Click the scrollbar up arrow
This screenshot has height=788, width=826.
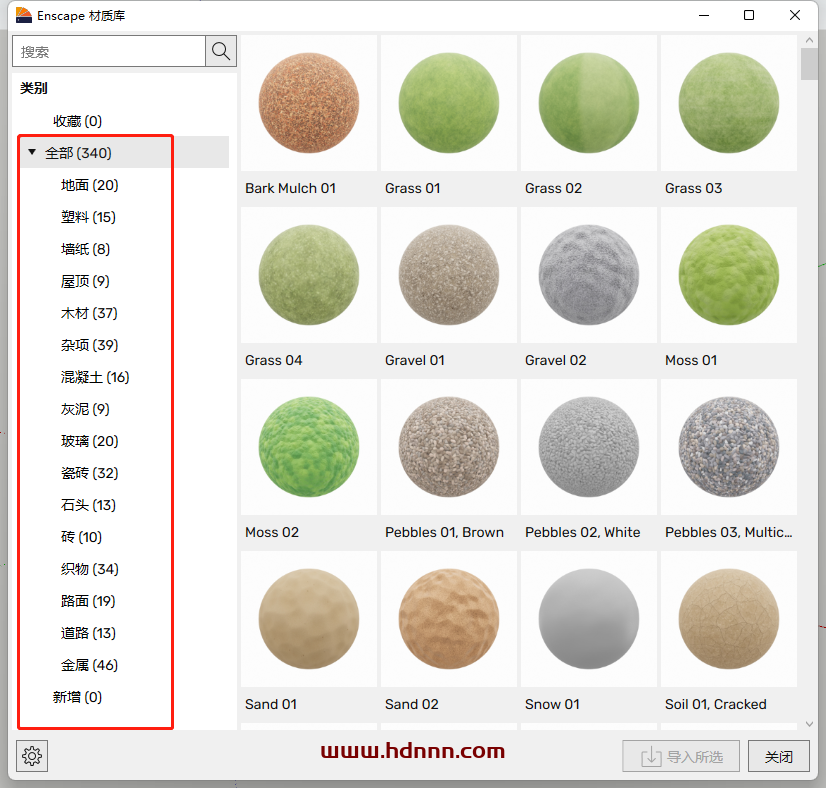(809, 40)
